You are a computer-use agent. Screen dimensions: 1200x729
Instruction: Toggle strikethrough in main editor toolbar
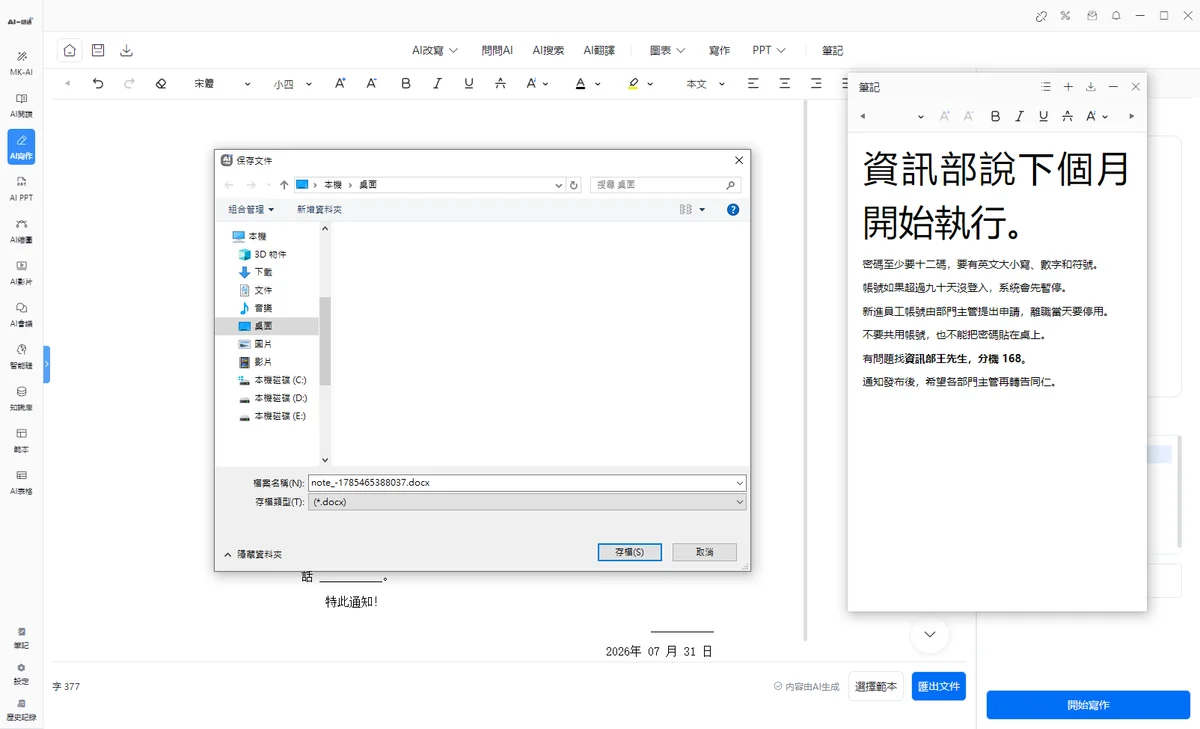click(500, 84)
